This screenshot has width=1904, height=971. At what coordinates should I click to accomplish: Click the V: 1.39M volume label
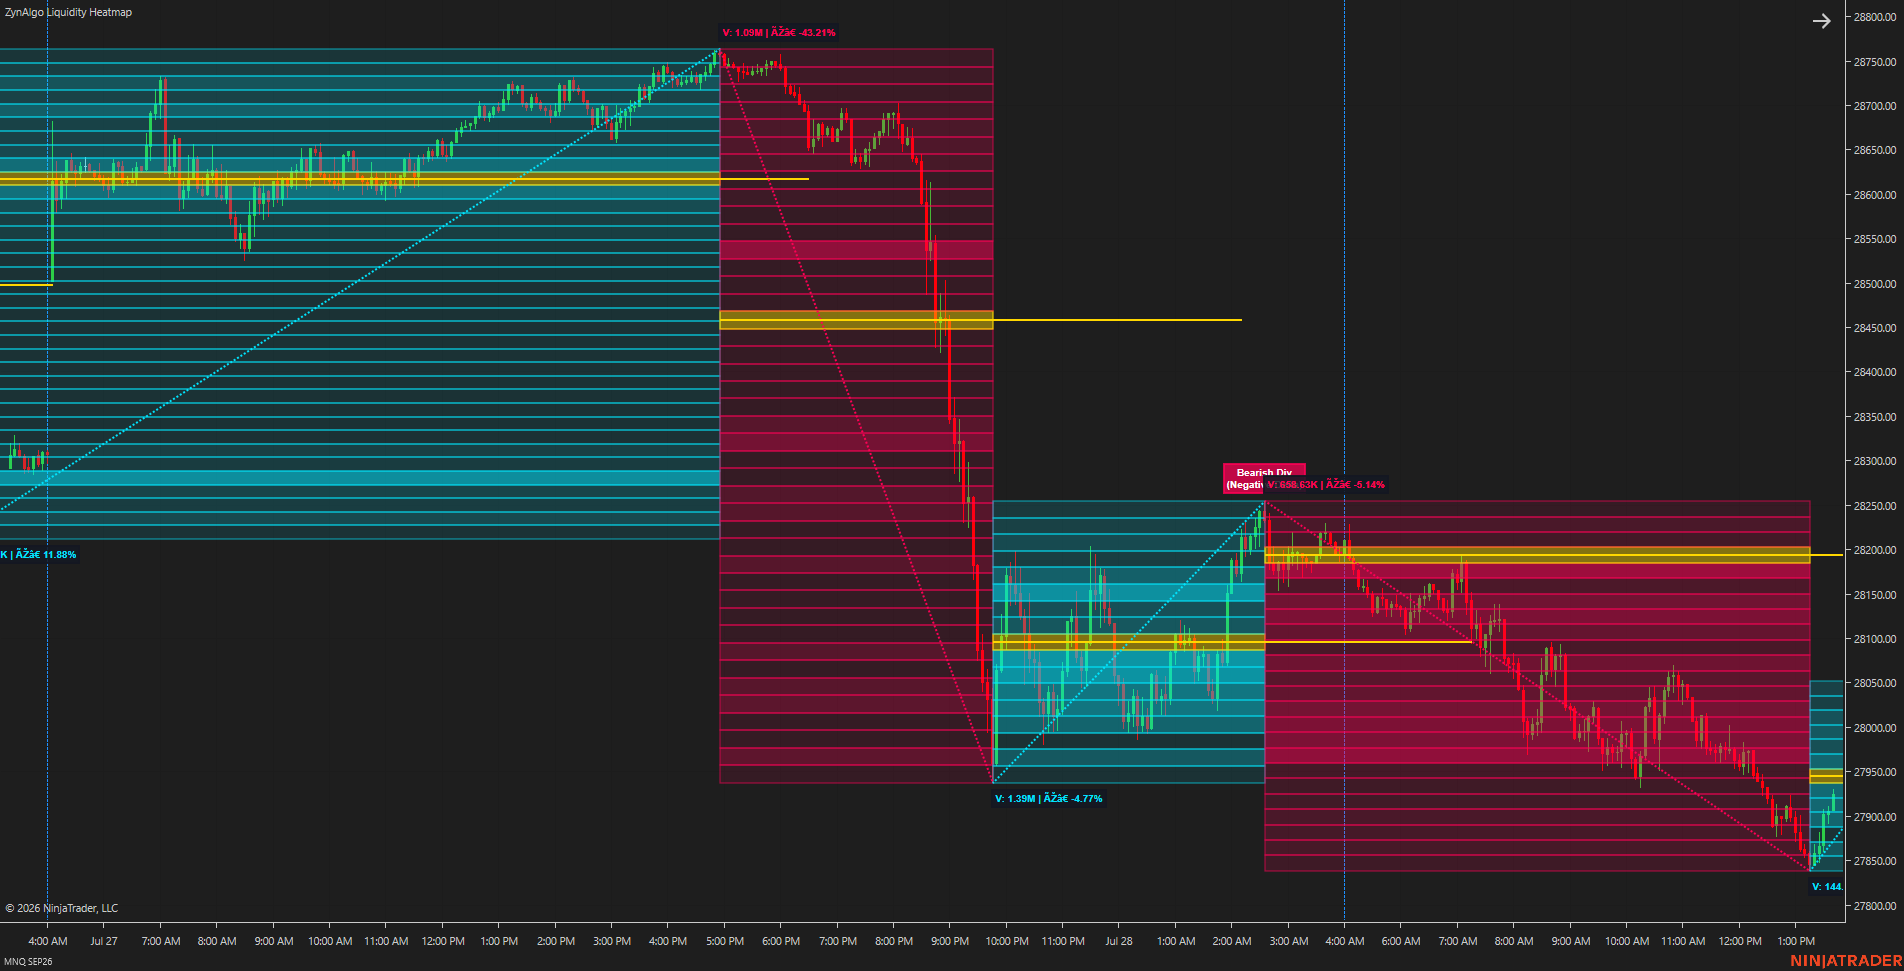1049,799
